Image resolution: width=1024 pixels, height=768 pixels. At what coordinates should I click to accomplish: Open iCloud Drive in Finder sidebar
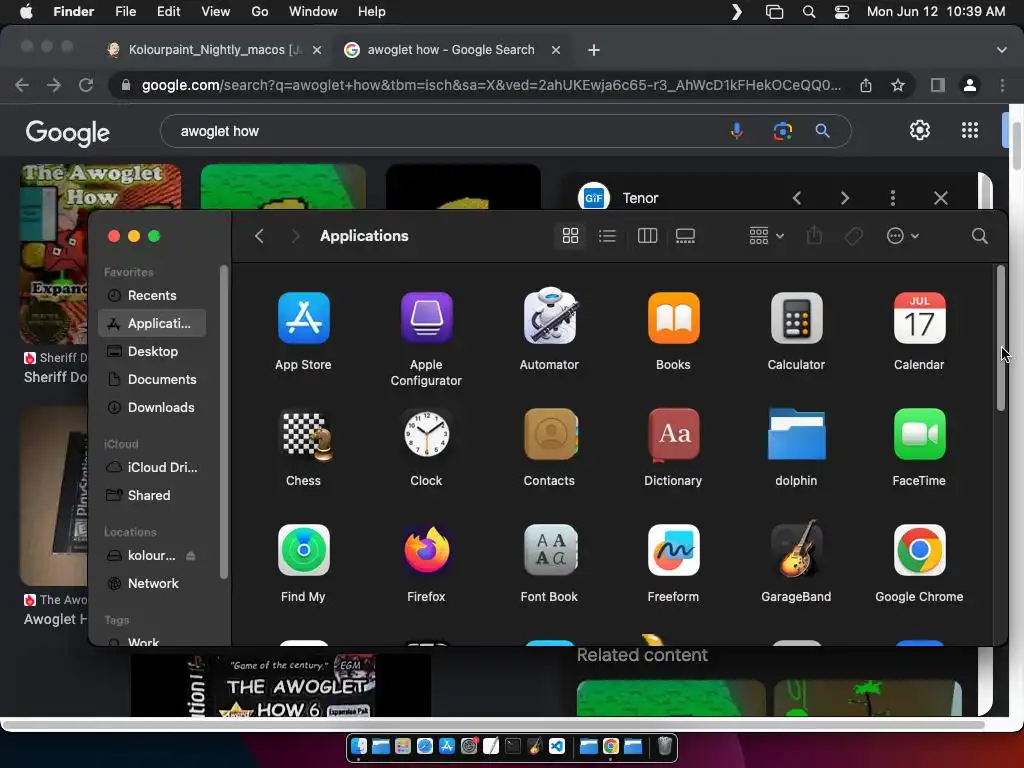152,468
